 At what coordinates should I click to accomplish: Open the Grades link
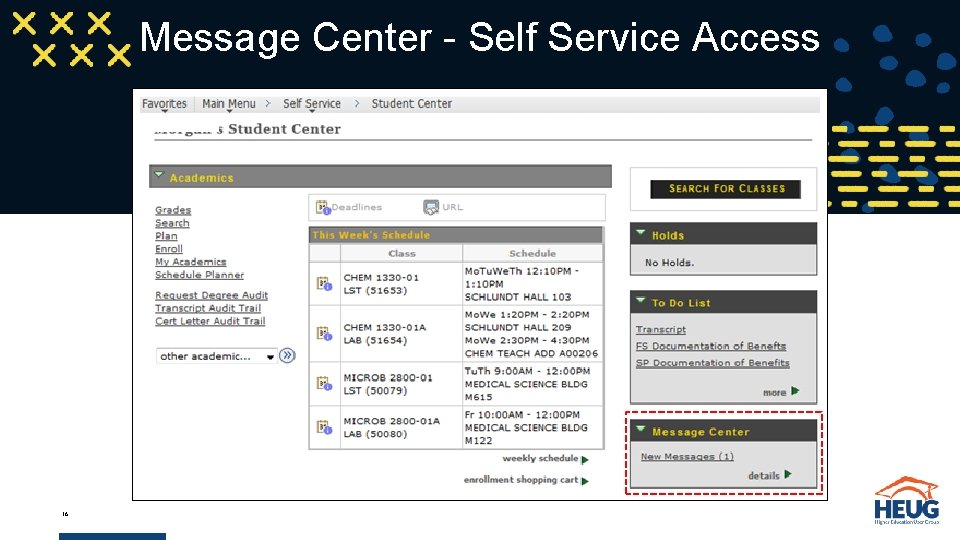pyautogui.click(x=173, y=210)
